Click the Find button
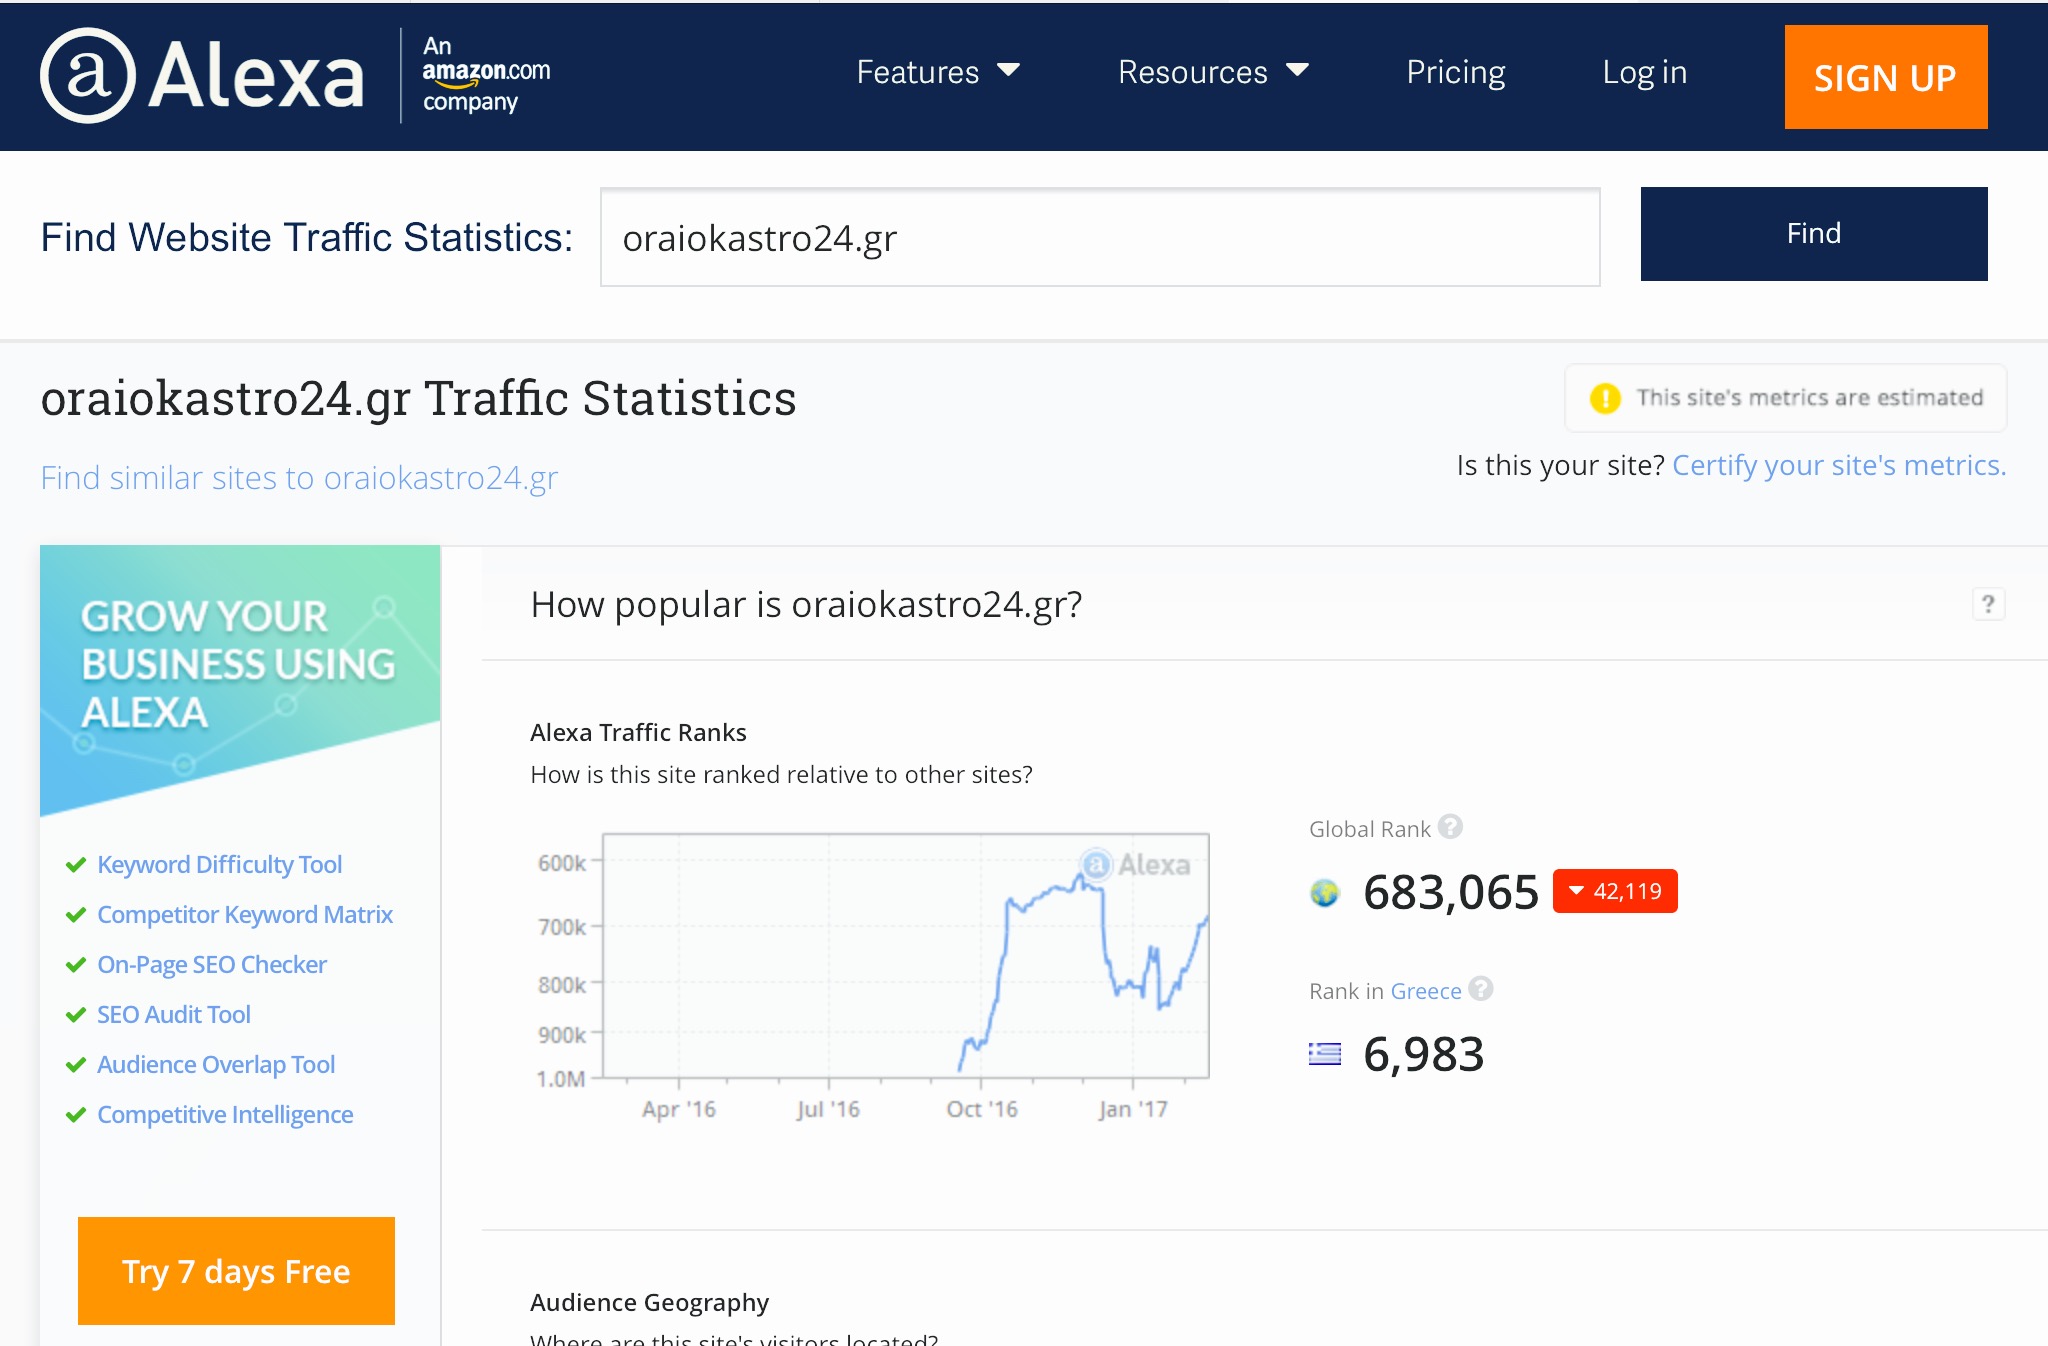 pyautogui.click(x=1814, y=234)
